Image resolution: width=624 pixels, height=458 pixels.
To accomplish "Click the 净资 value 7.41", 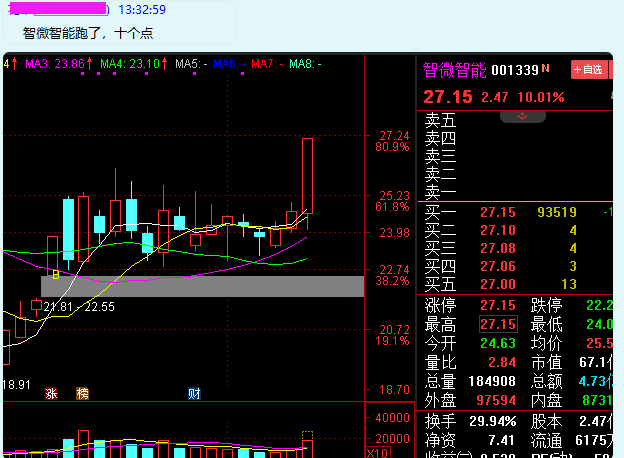I will point(502,440).
